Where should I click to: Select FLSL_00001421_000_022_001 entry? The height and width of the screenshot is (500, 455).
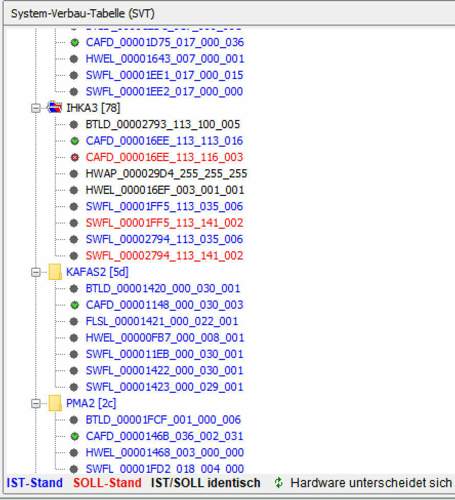pyautogui.click(x=162, y=321)
